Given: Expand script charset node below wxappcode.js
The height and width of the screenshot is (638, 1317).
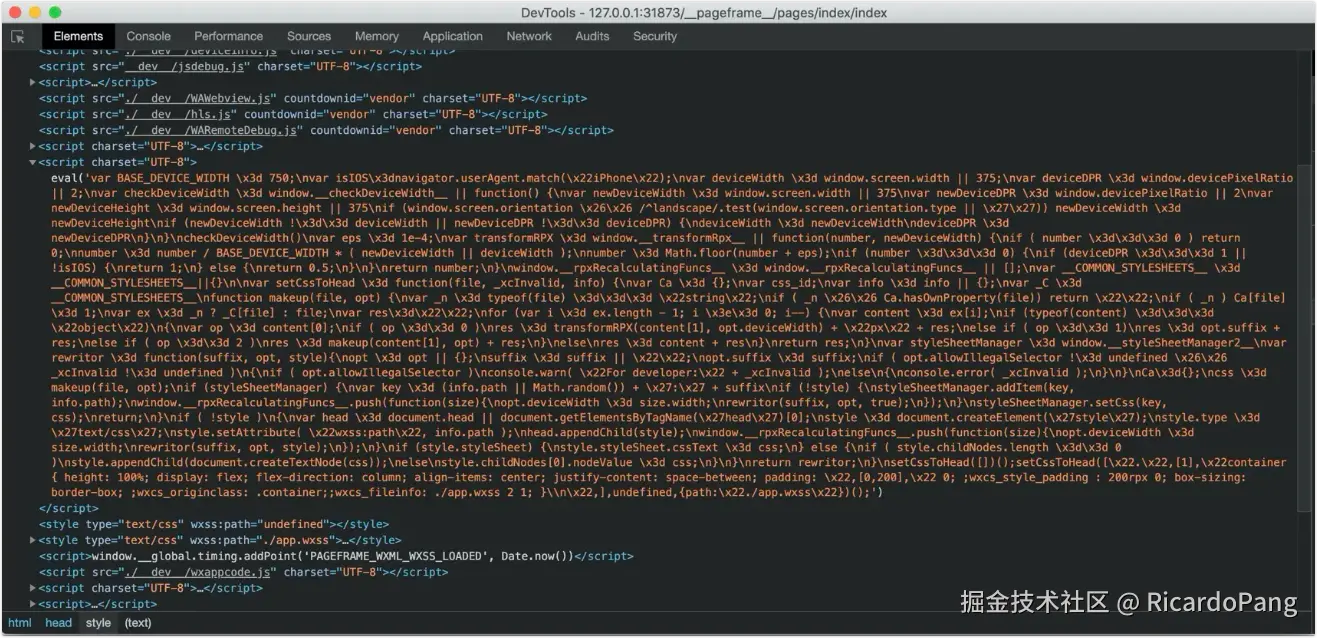Looking at the screenshot, I should 33,588.
